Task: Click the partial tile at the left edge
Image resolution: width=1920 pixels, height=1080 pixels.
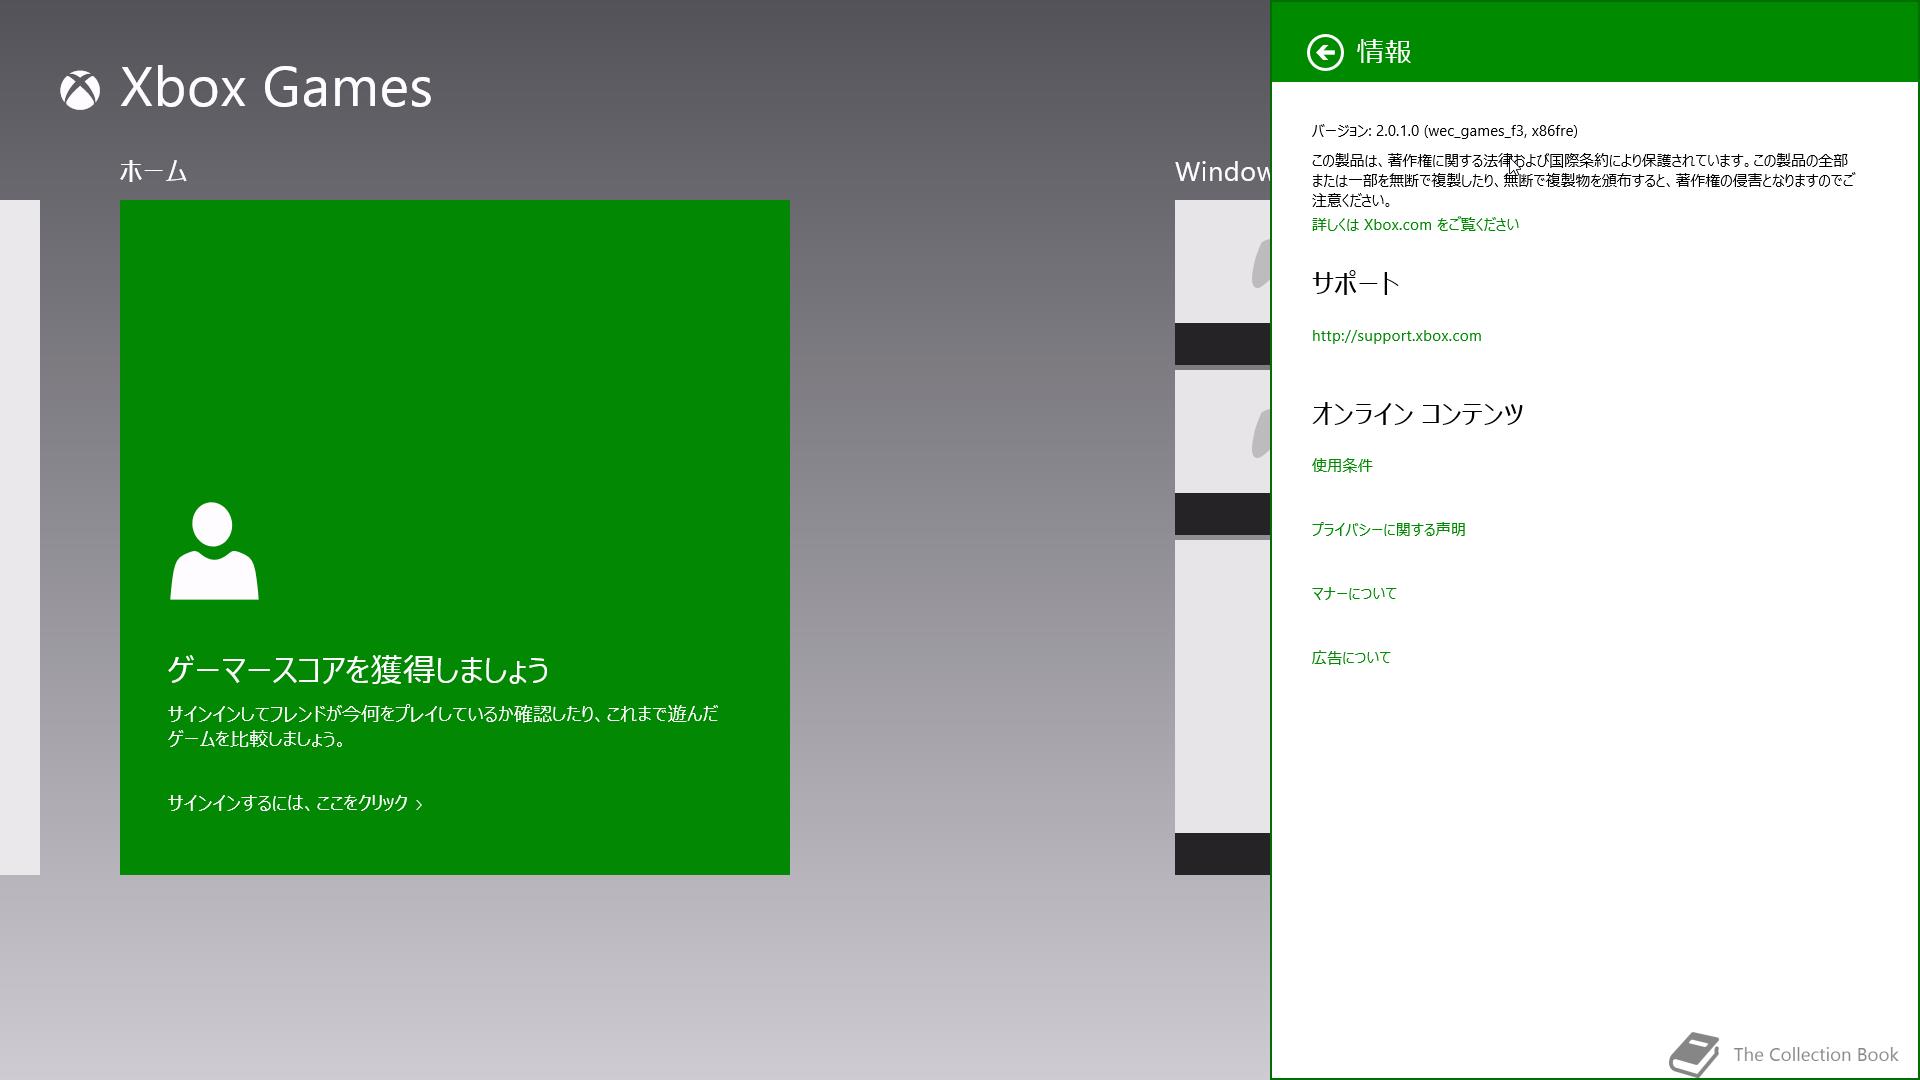Action: (19, 537)
